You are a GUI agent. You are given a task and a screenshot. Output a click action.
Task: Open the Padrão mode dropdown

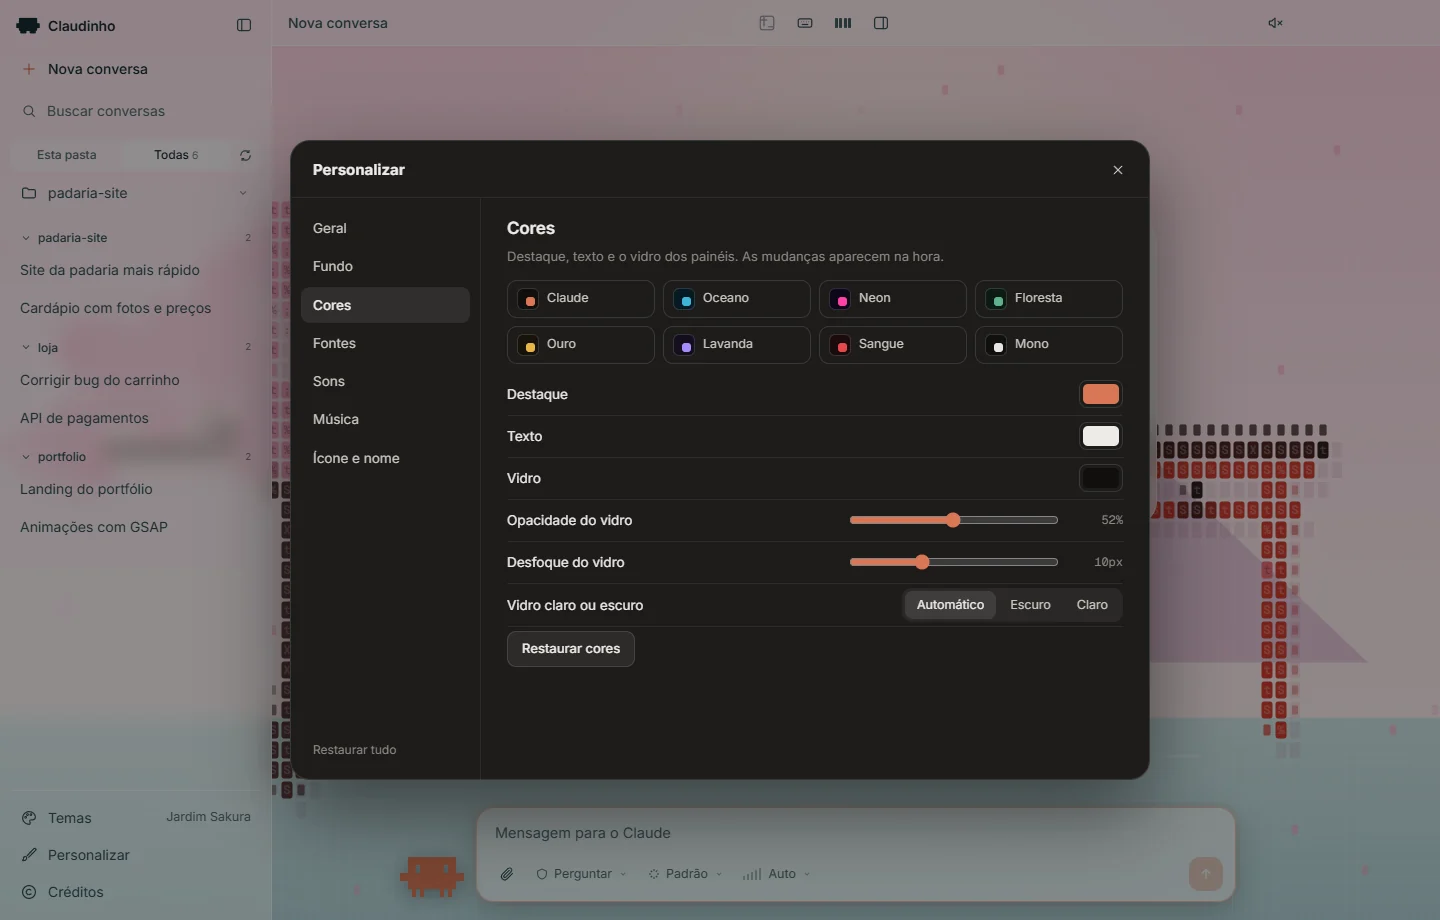tap(685, 874)
